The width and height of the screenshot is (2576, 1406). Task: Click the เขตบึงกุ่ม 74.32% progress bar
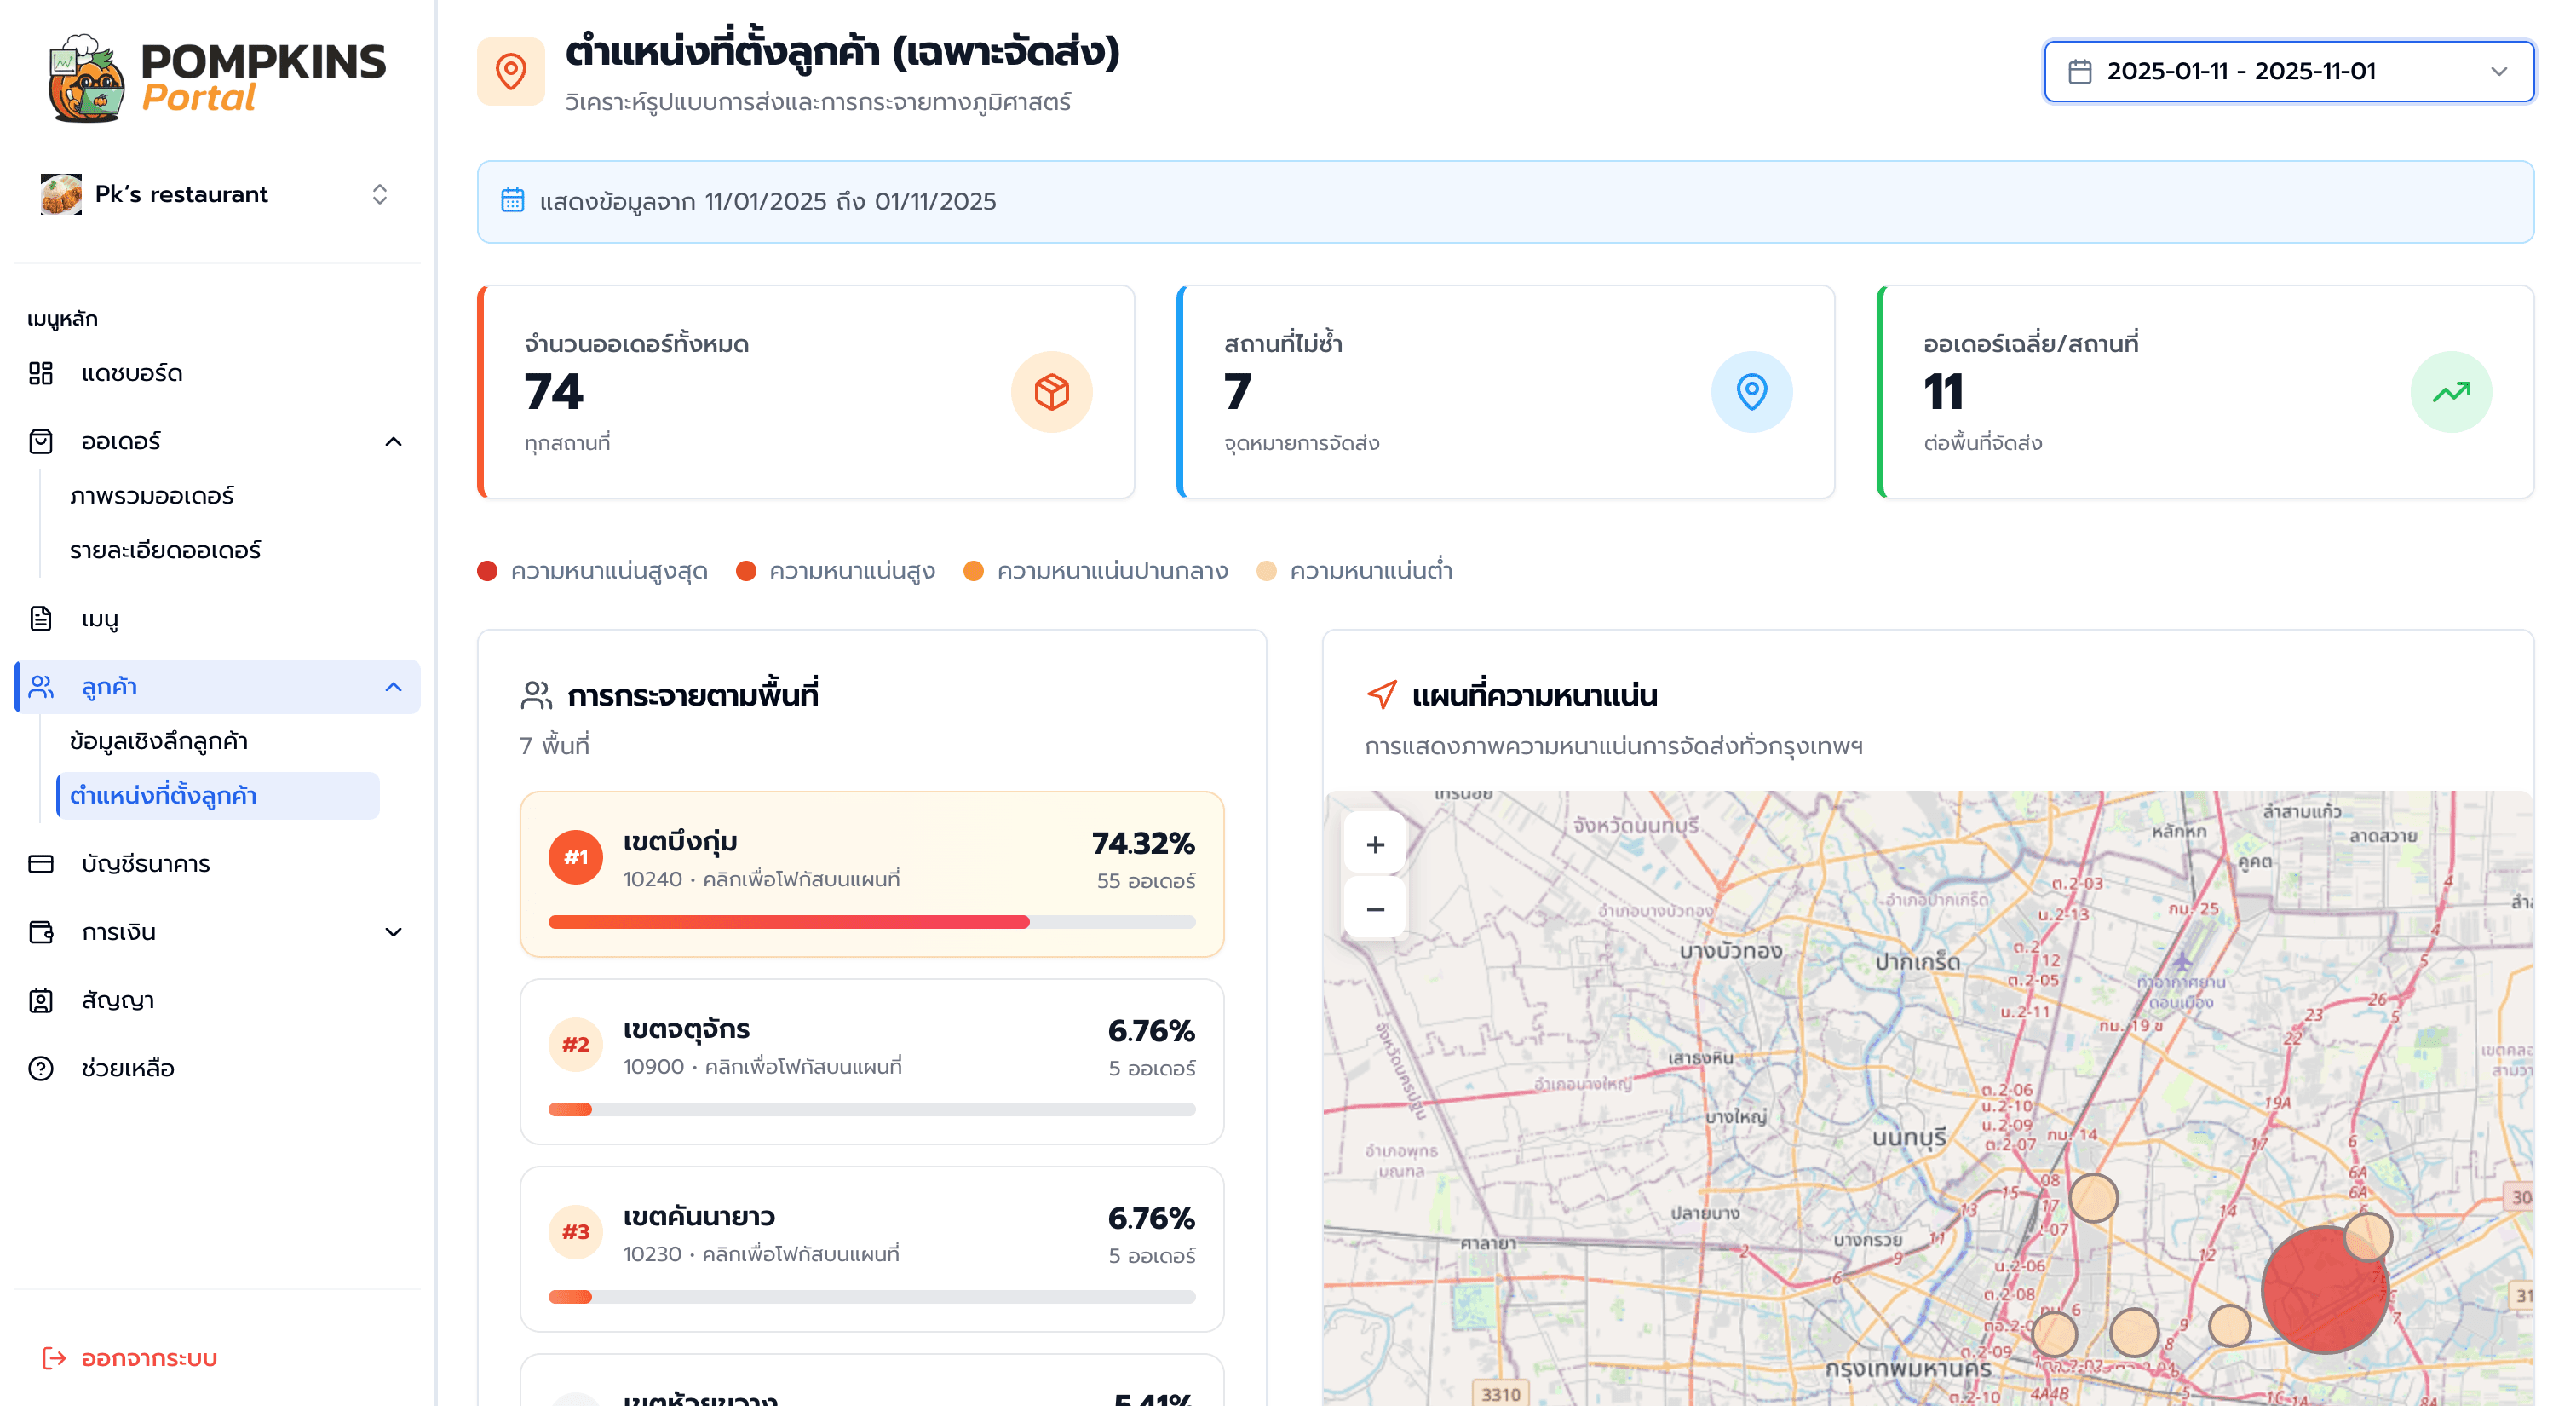pos(872,922)
